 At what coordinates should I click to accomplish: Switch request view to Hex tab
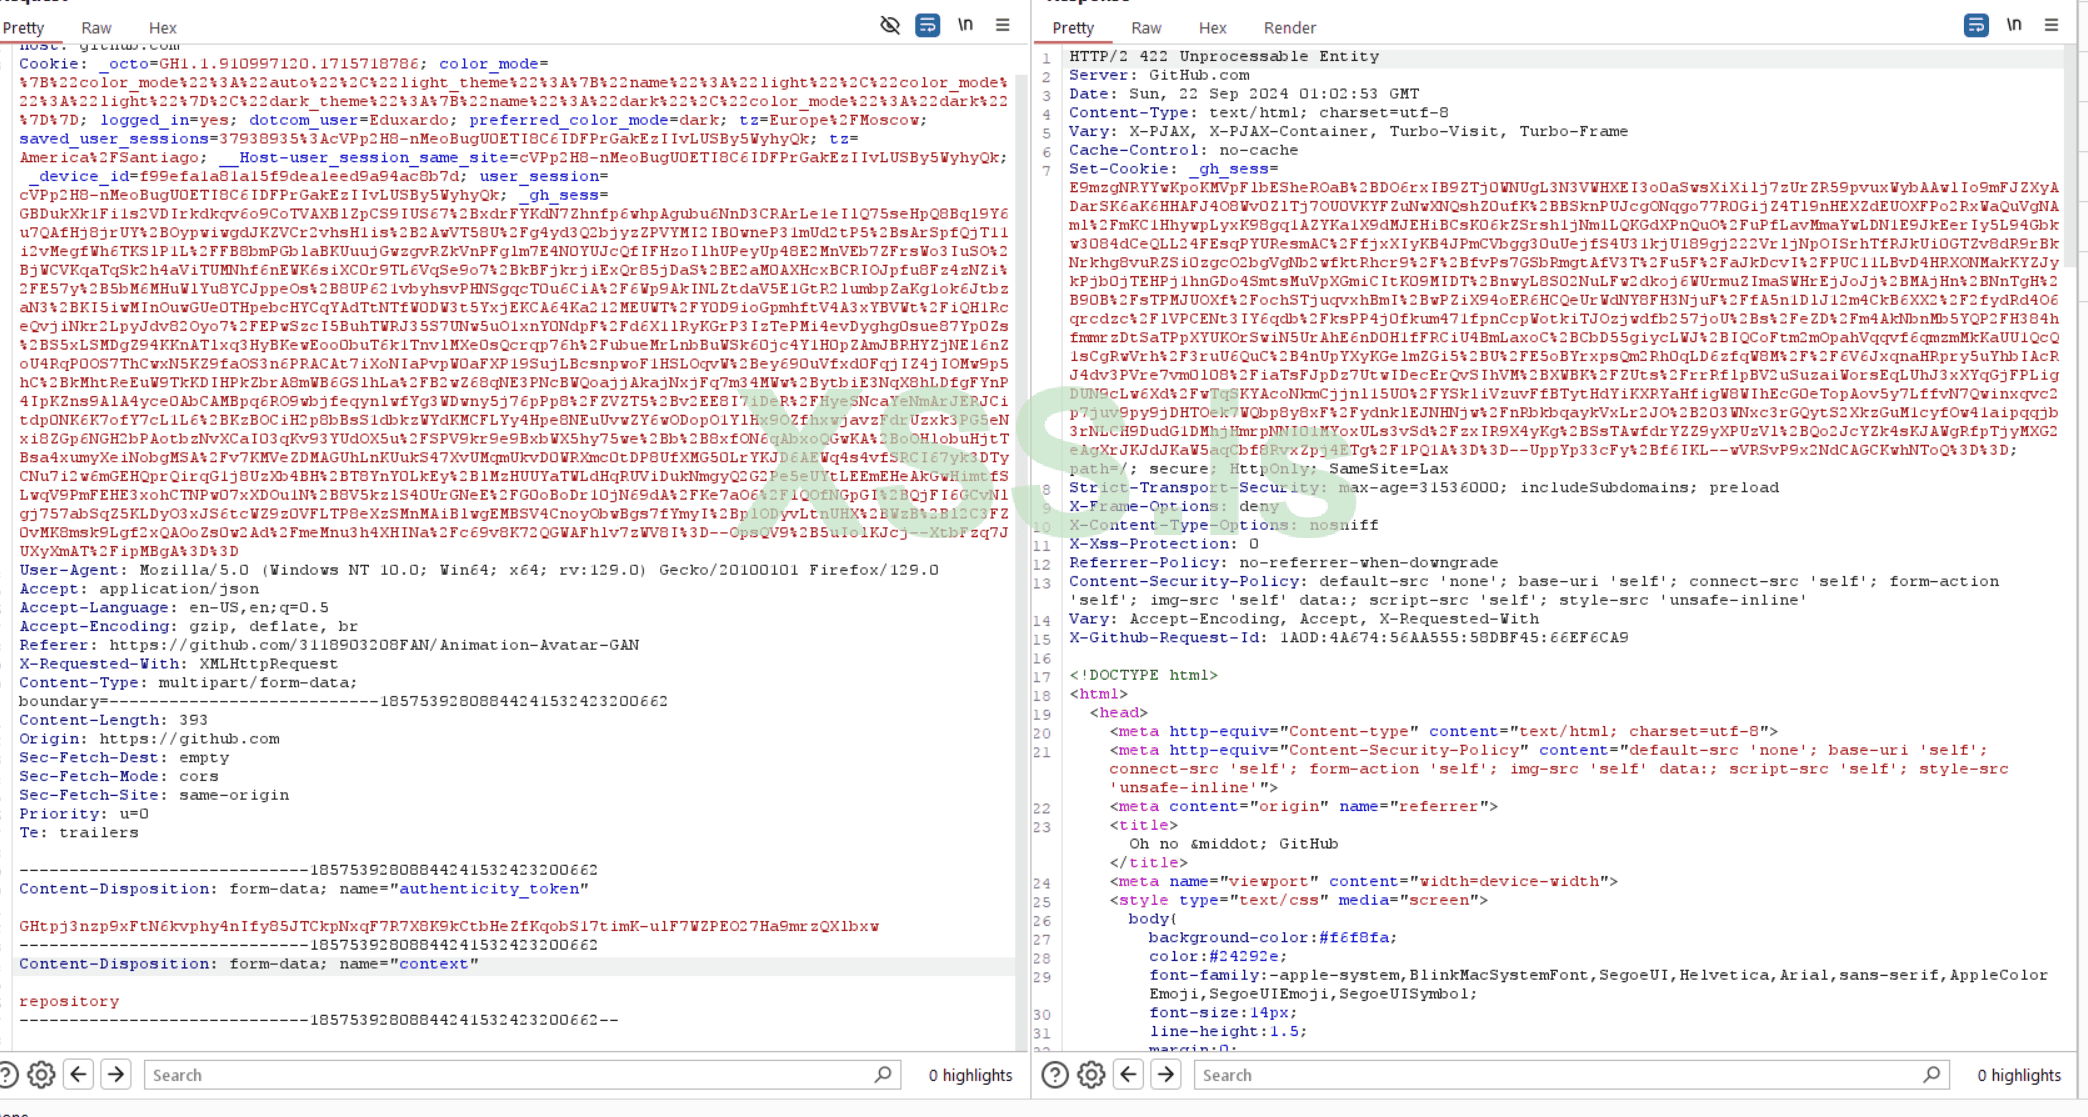pos(162,28)
